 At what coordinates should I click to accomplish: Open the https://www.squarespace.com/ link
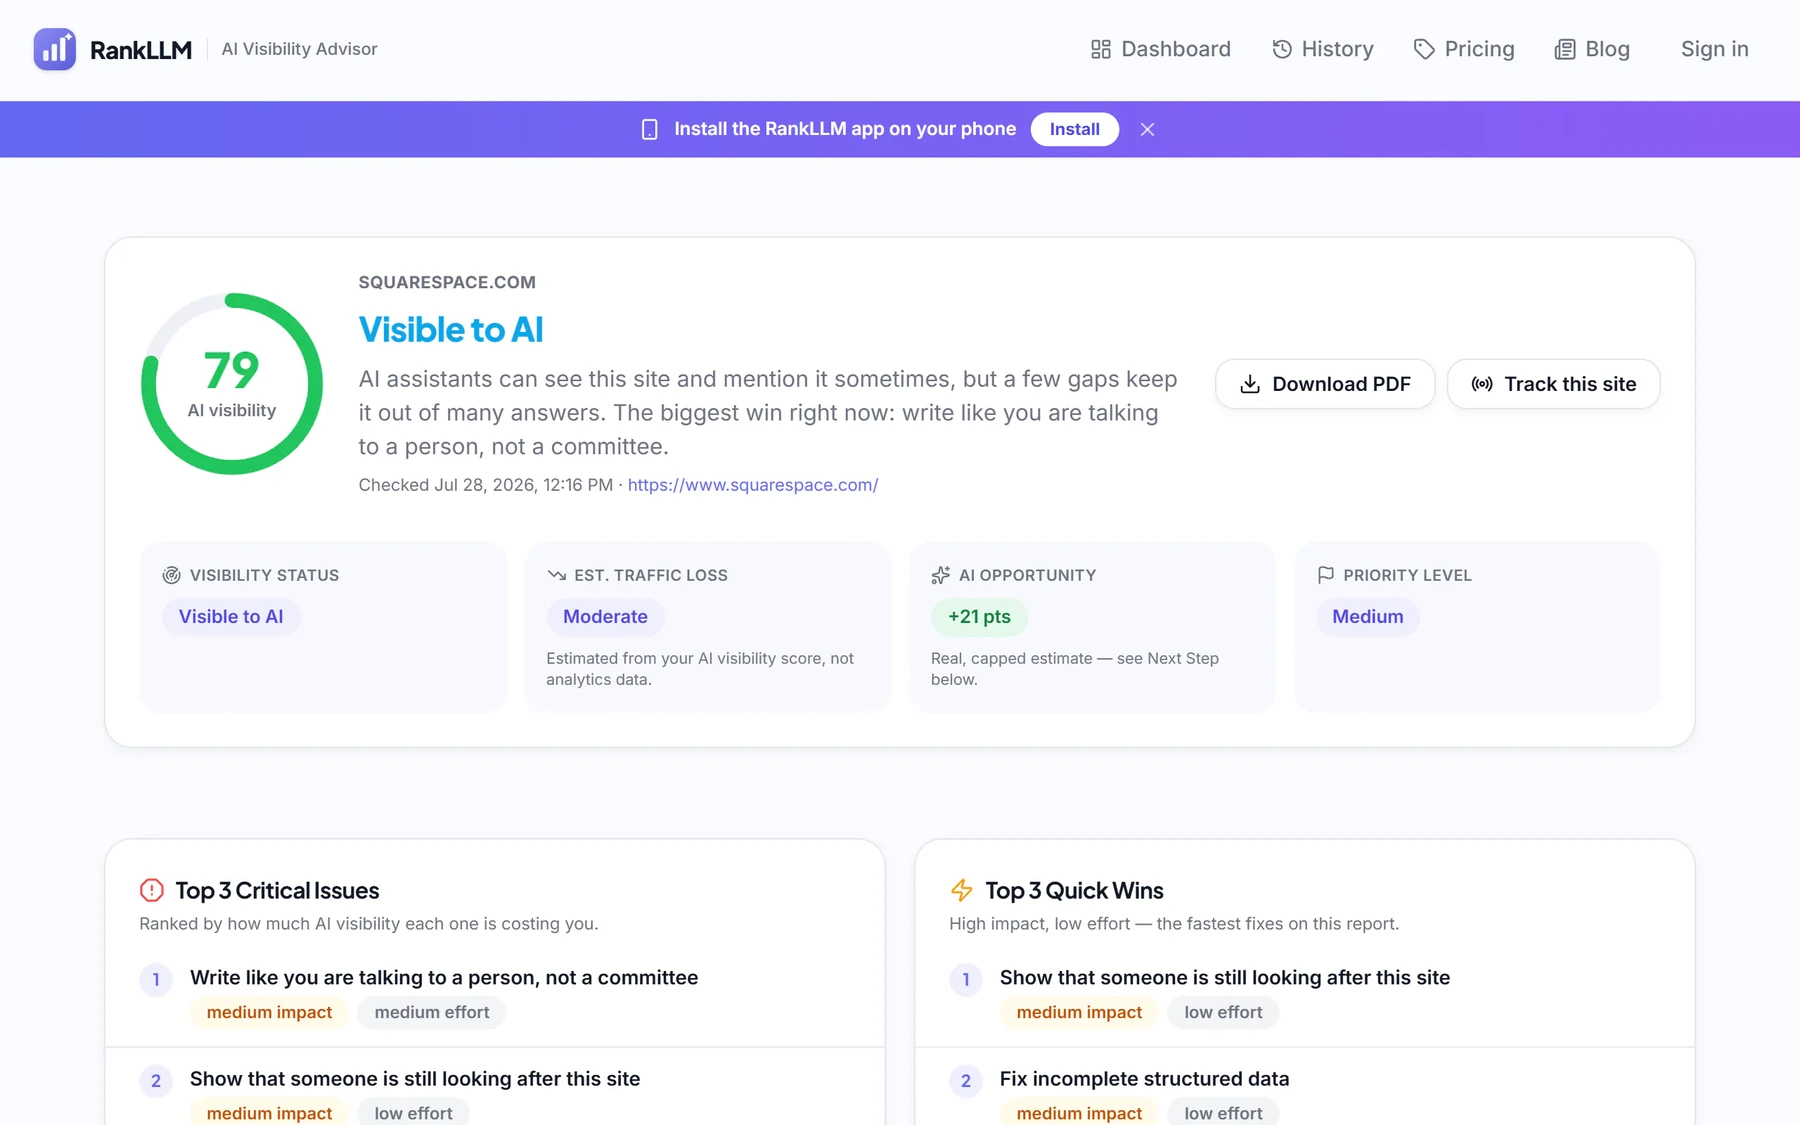753,485
